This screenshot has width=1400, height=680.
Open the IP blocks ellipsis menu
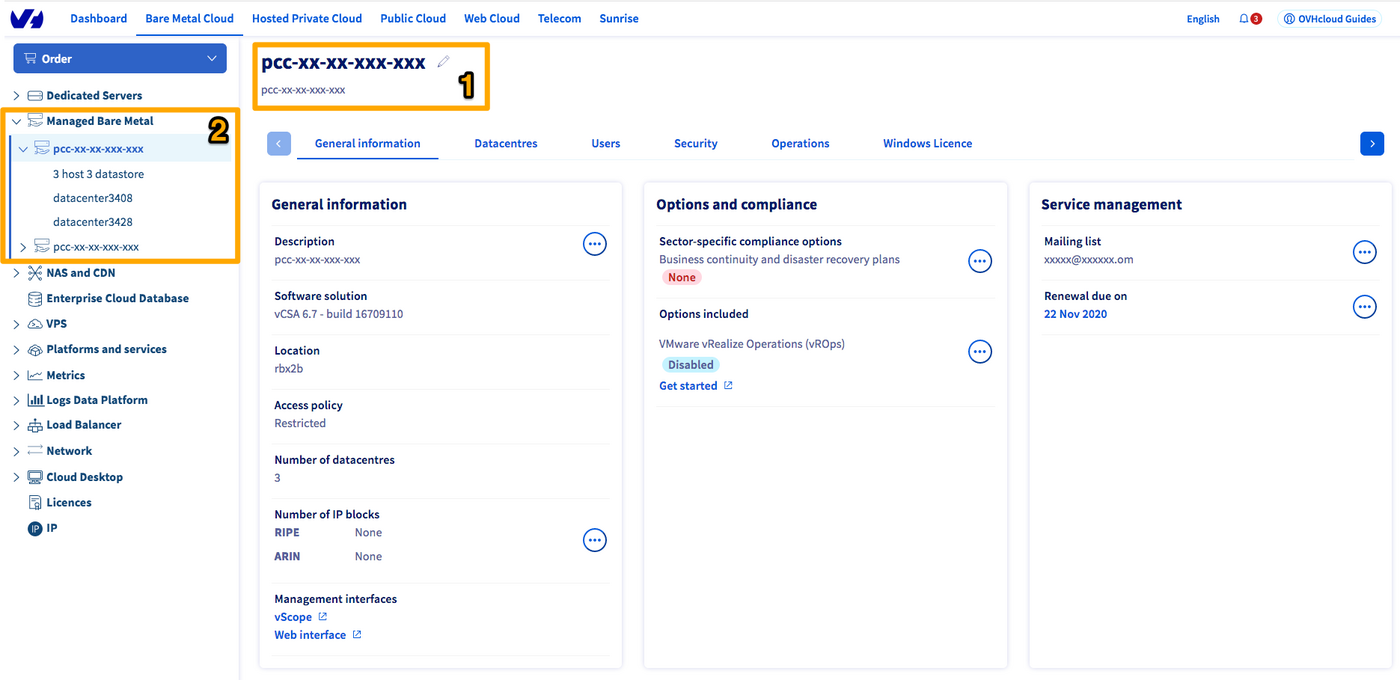click(x=595, y=541)
